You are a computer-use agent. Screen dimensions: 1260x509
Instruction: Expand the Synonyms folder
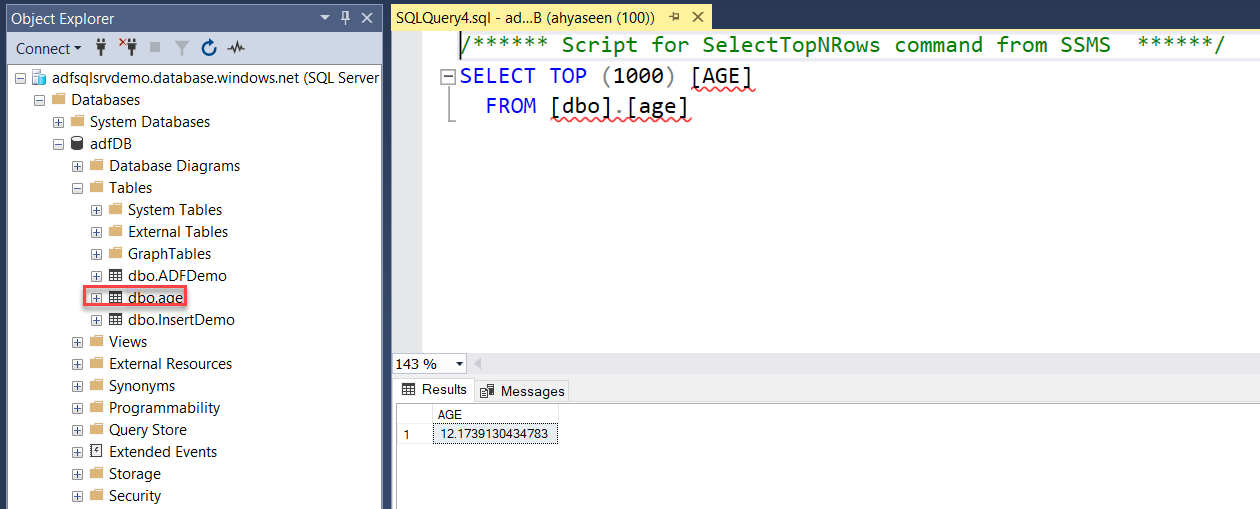[77, 386]
